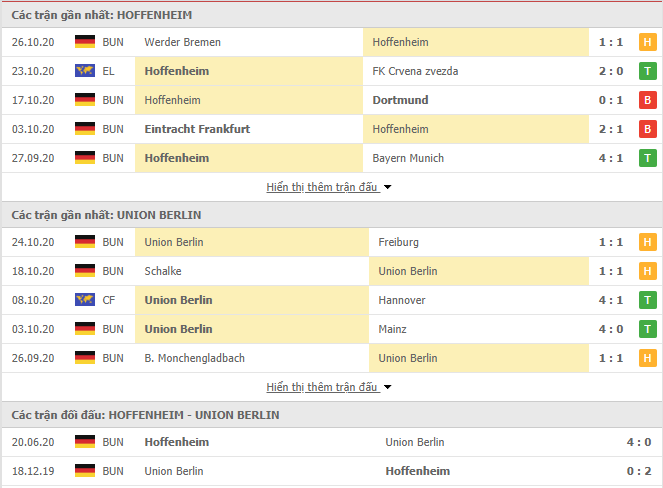Image resolution: width=663 pixels, height=488 pixels.
Task: Open the B. Monchengladbach team link
Action: tap(195, 358)
